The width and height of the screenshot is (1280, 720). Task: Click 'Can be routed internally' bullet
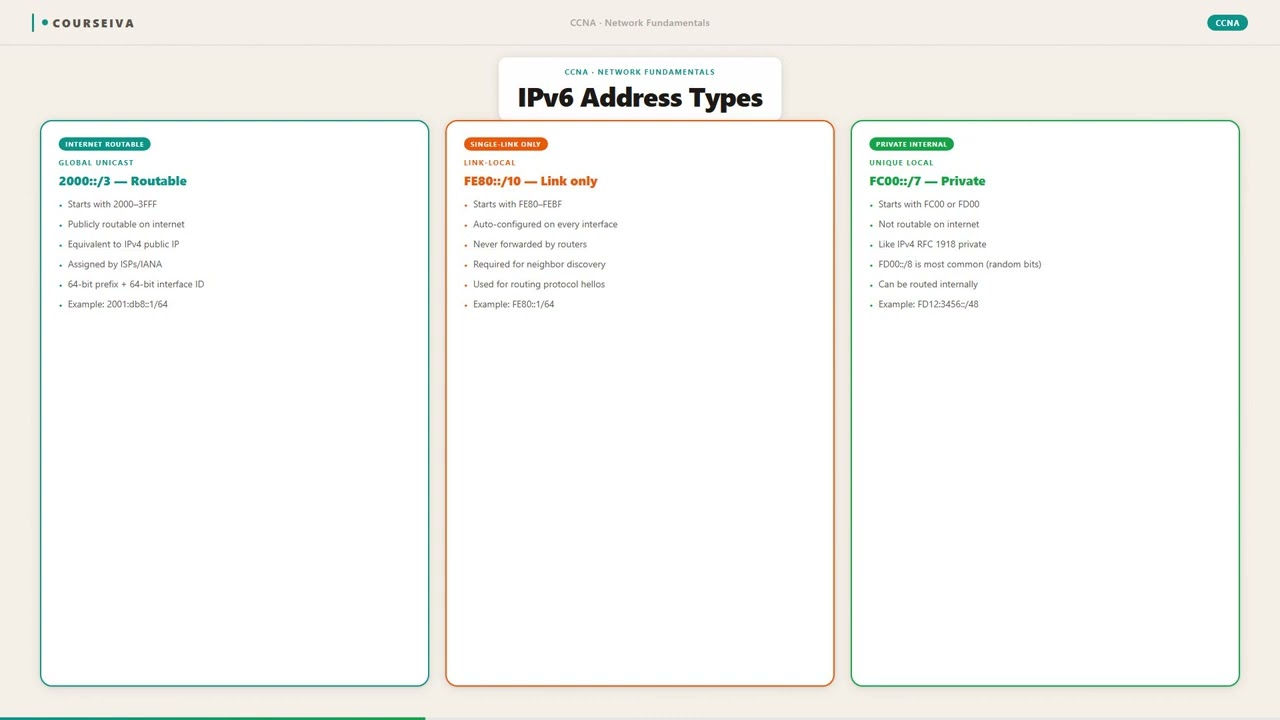coord(928,284)
